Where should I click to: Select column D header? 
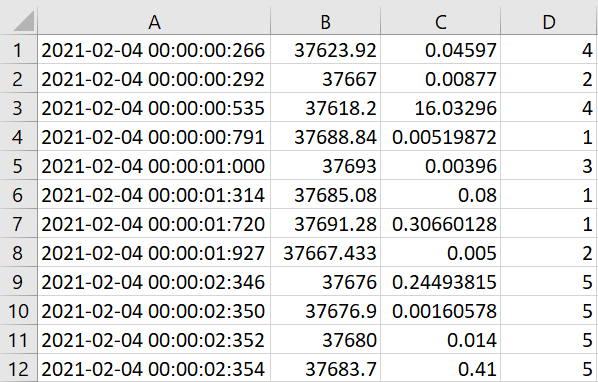coord(549,20)
